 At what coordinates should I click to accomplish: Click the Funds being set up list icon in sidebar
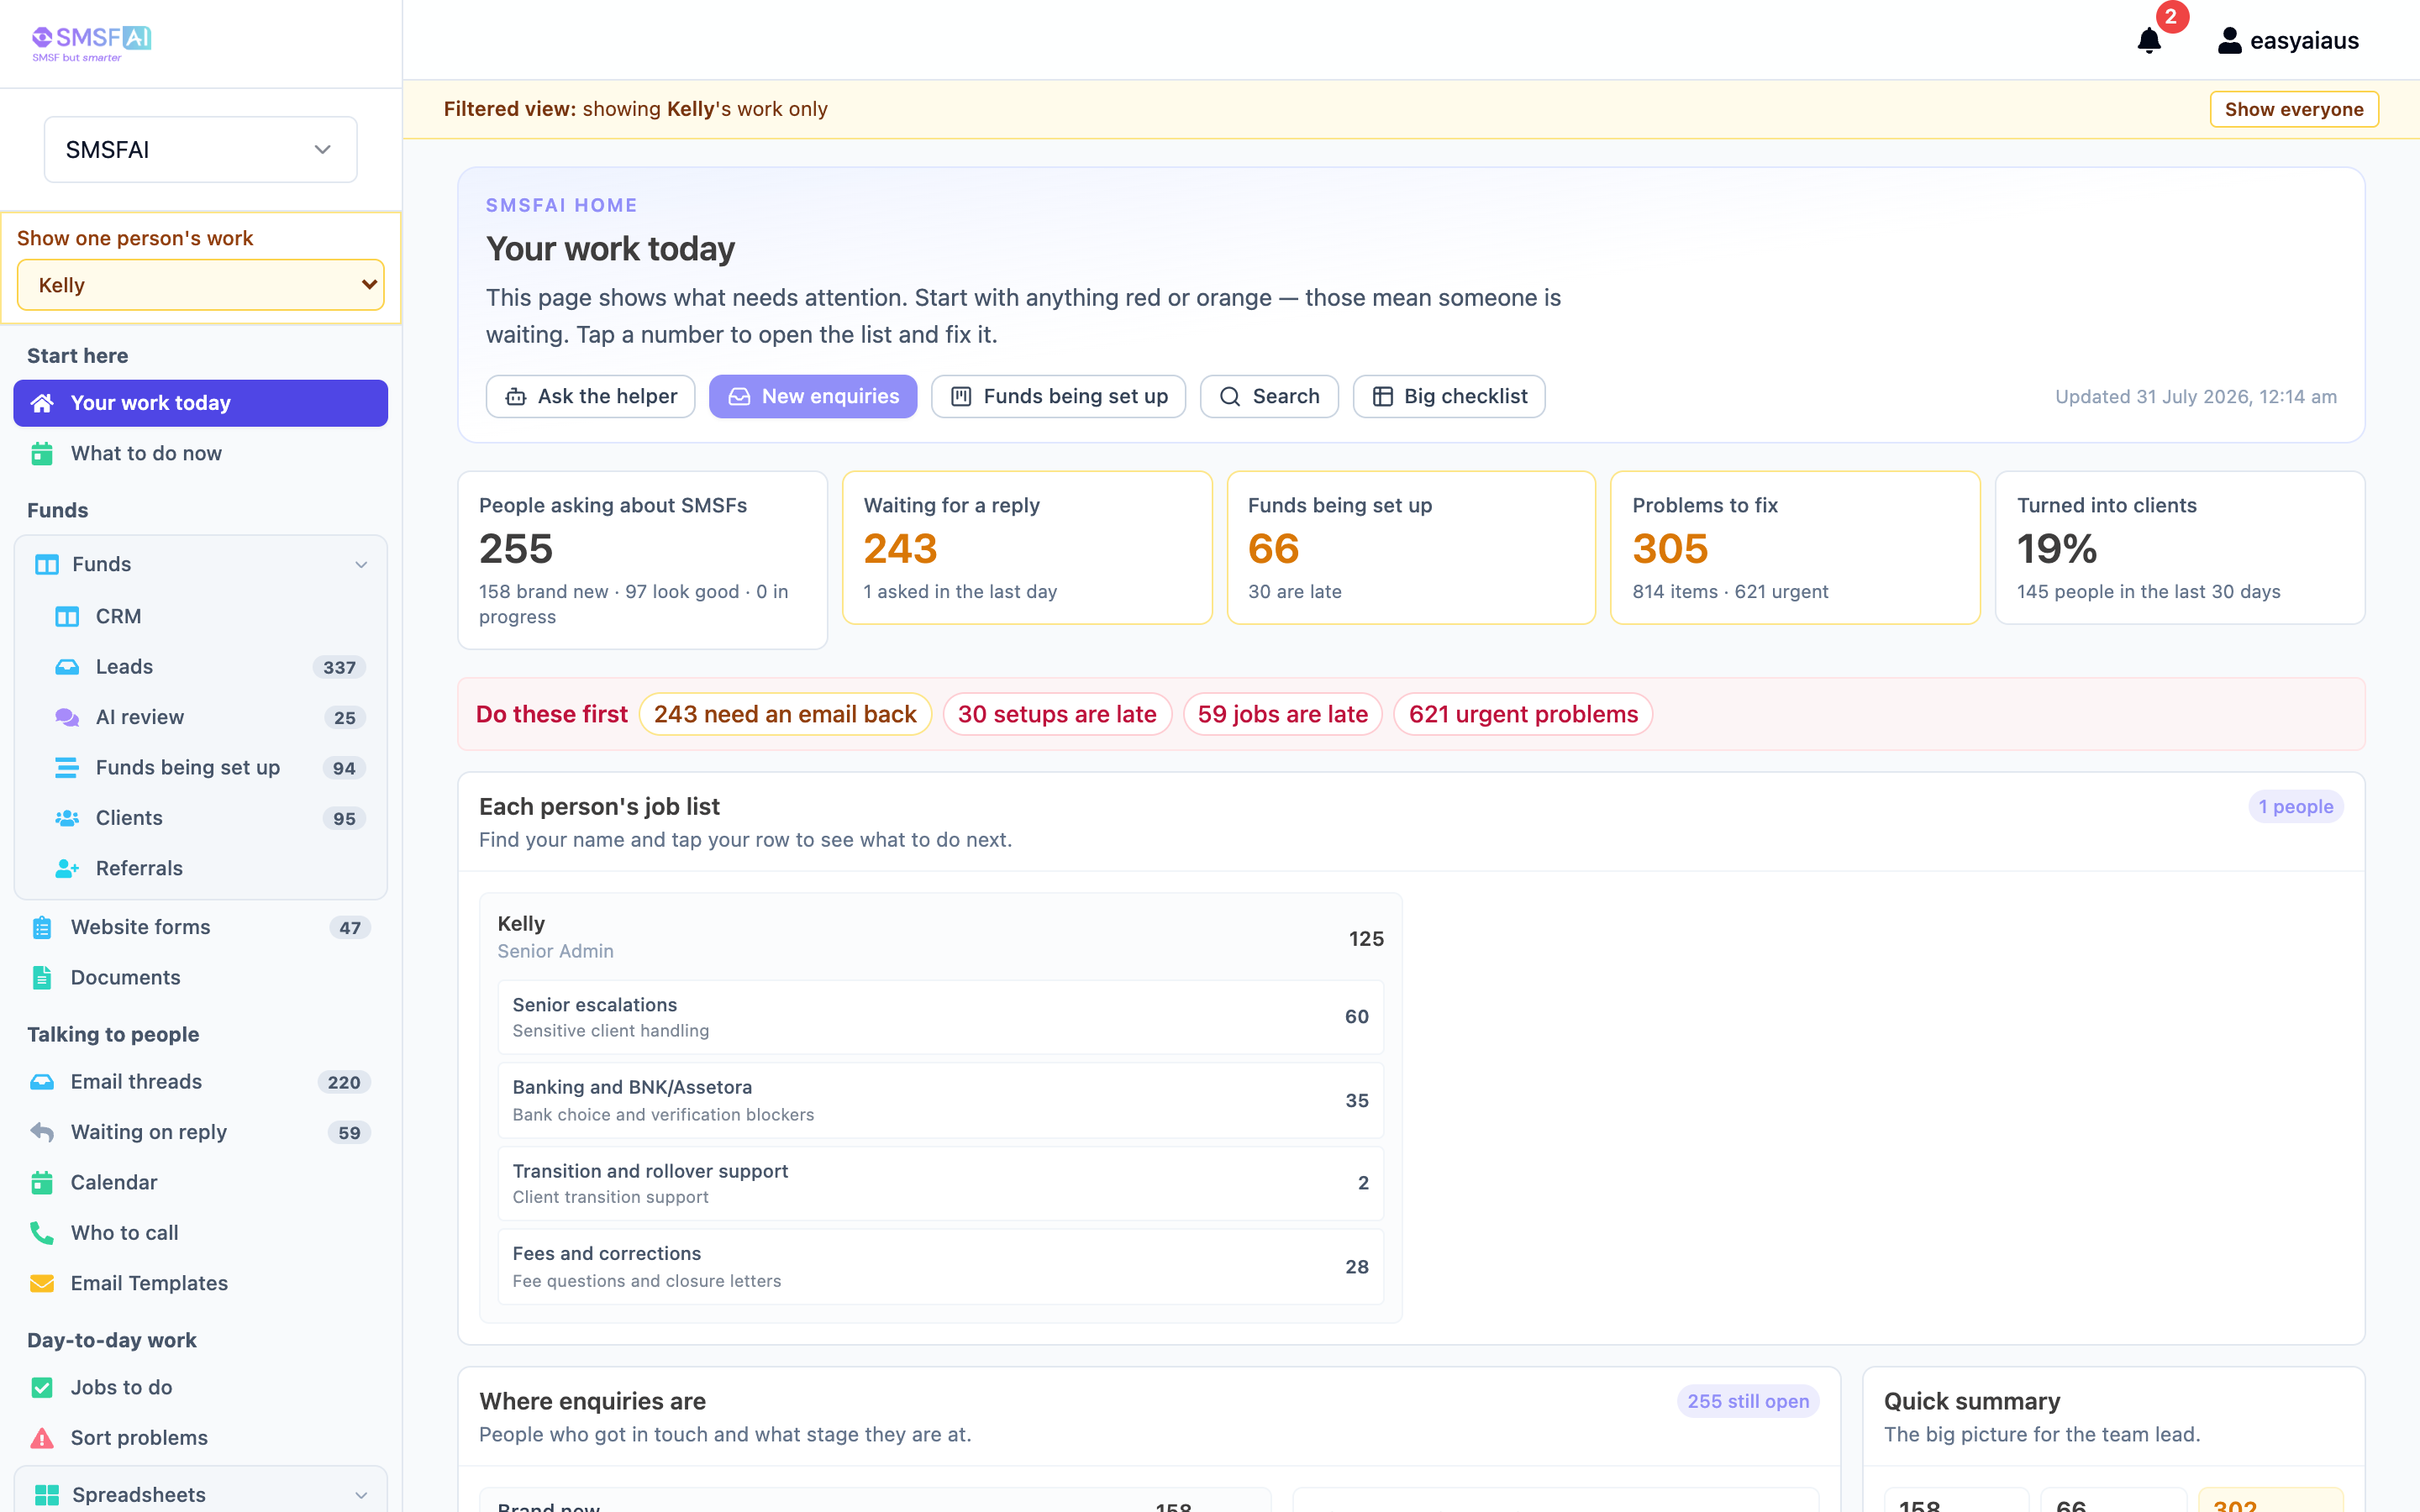67,767
